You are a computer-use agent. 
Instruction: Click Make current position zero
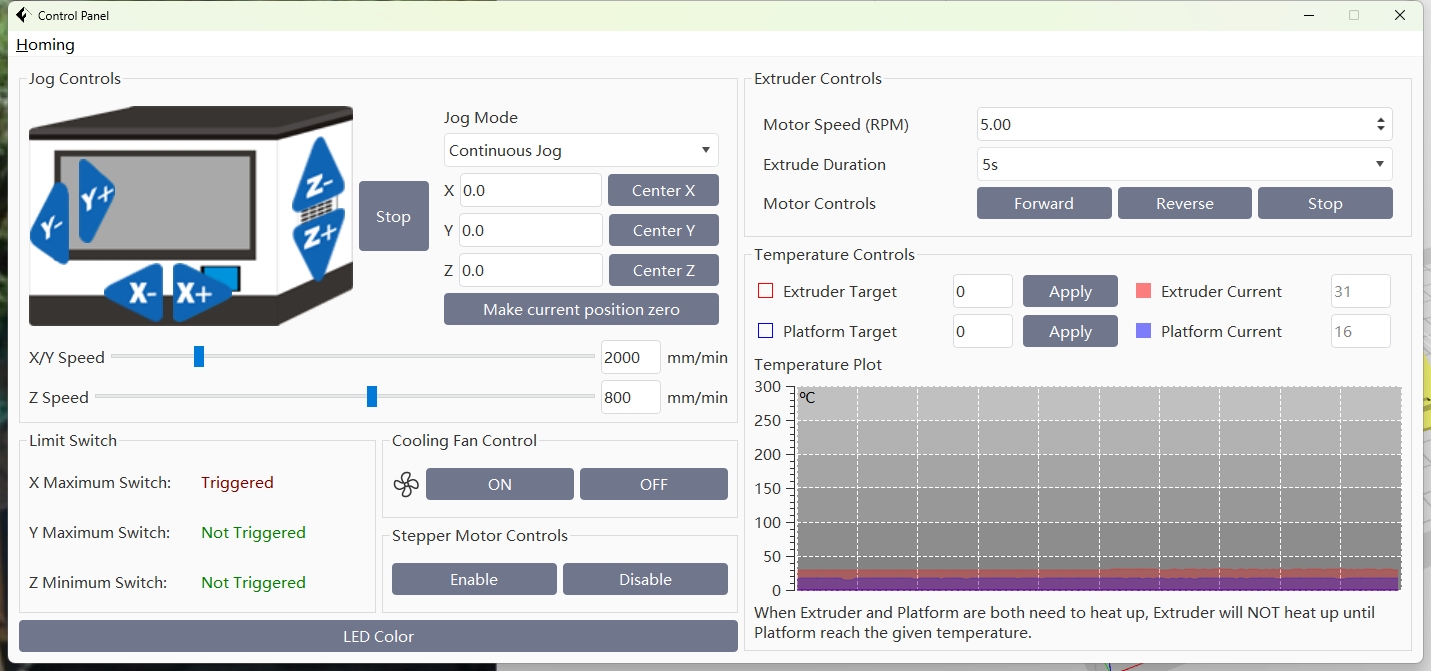coord(581,310)
